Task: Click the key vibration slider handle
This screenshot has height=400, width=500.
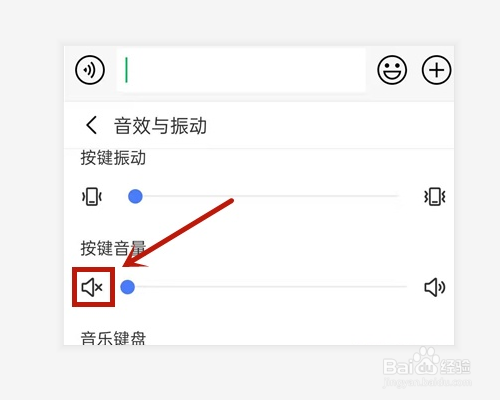Action: coord(135,196)
